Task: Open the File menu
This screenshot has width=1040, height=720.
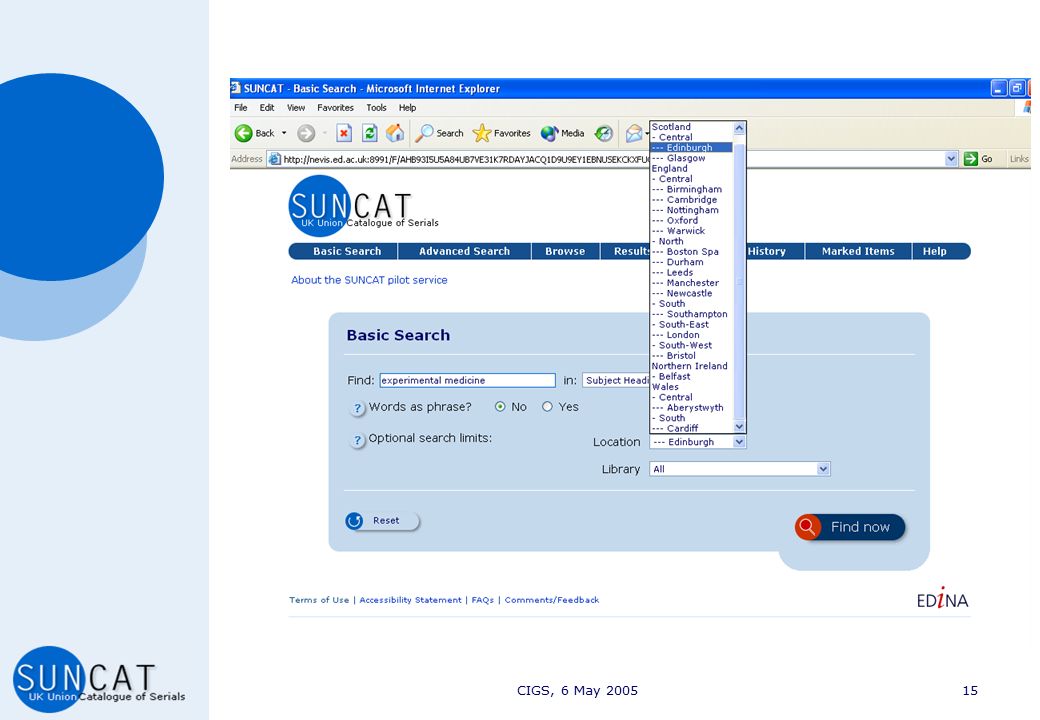Action: (240, 107)
